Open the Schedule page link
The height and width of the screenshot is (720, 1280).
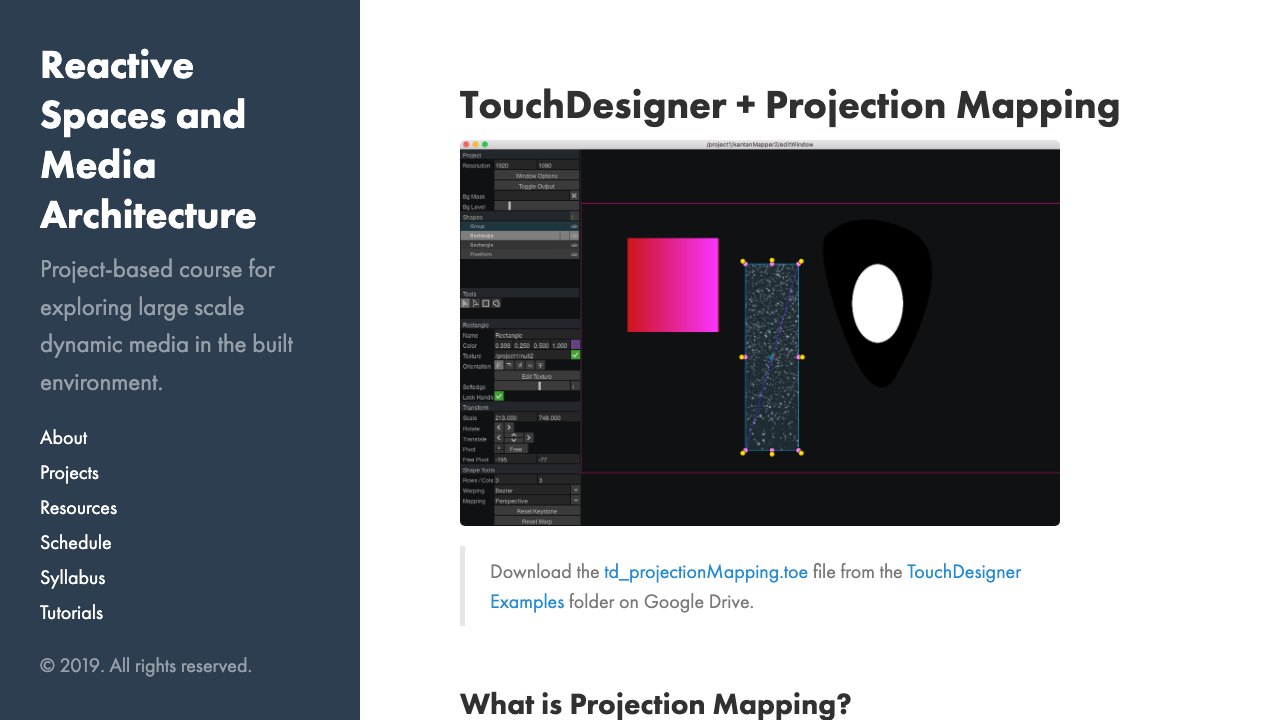click(75, 543)
